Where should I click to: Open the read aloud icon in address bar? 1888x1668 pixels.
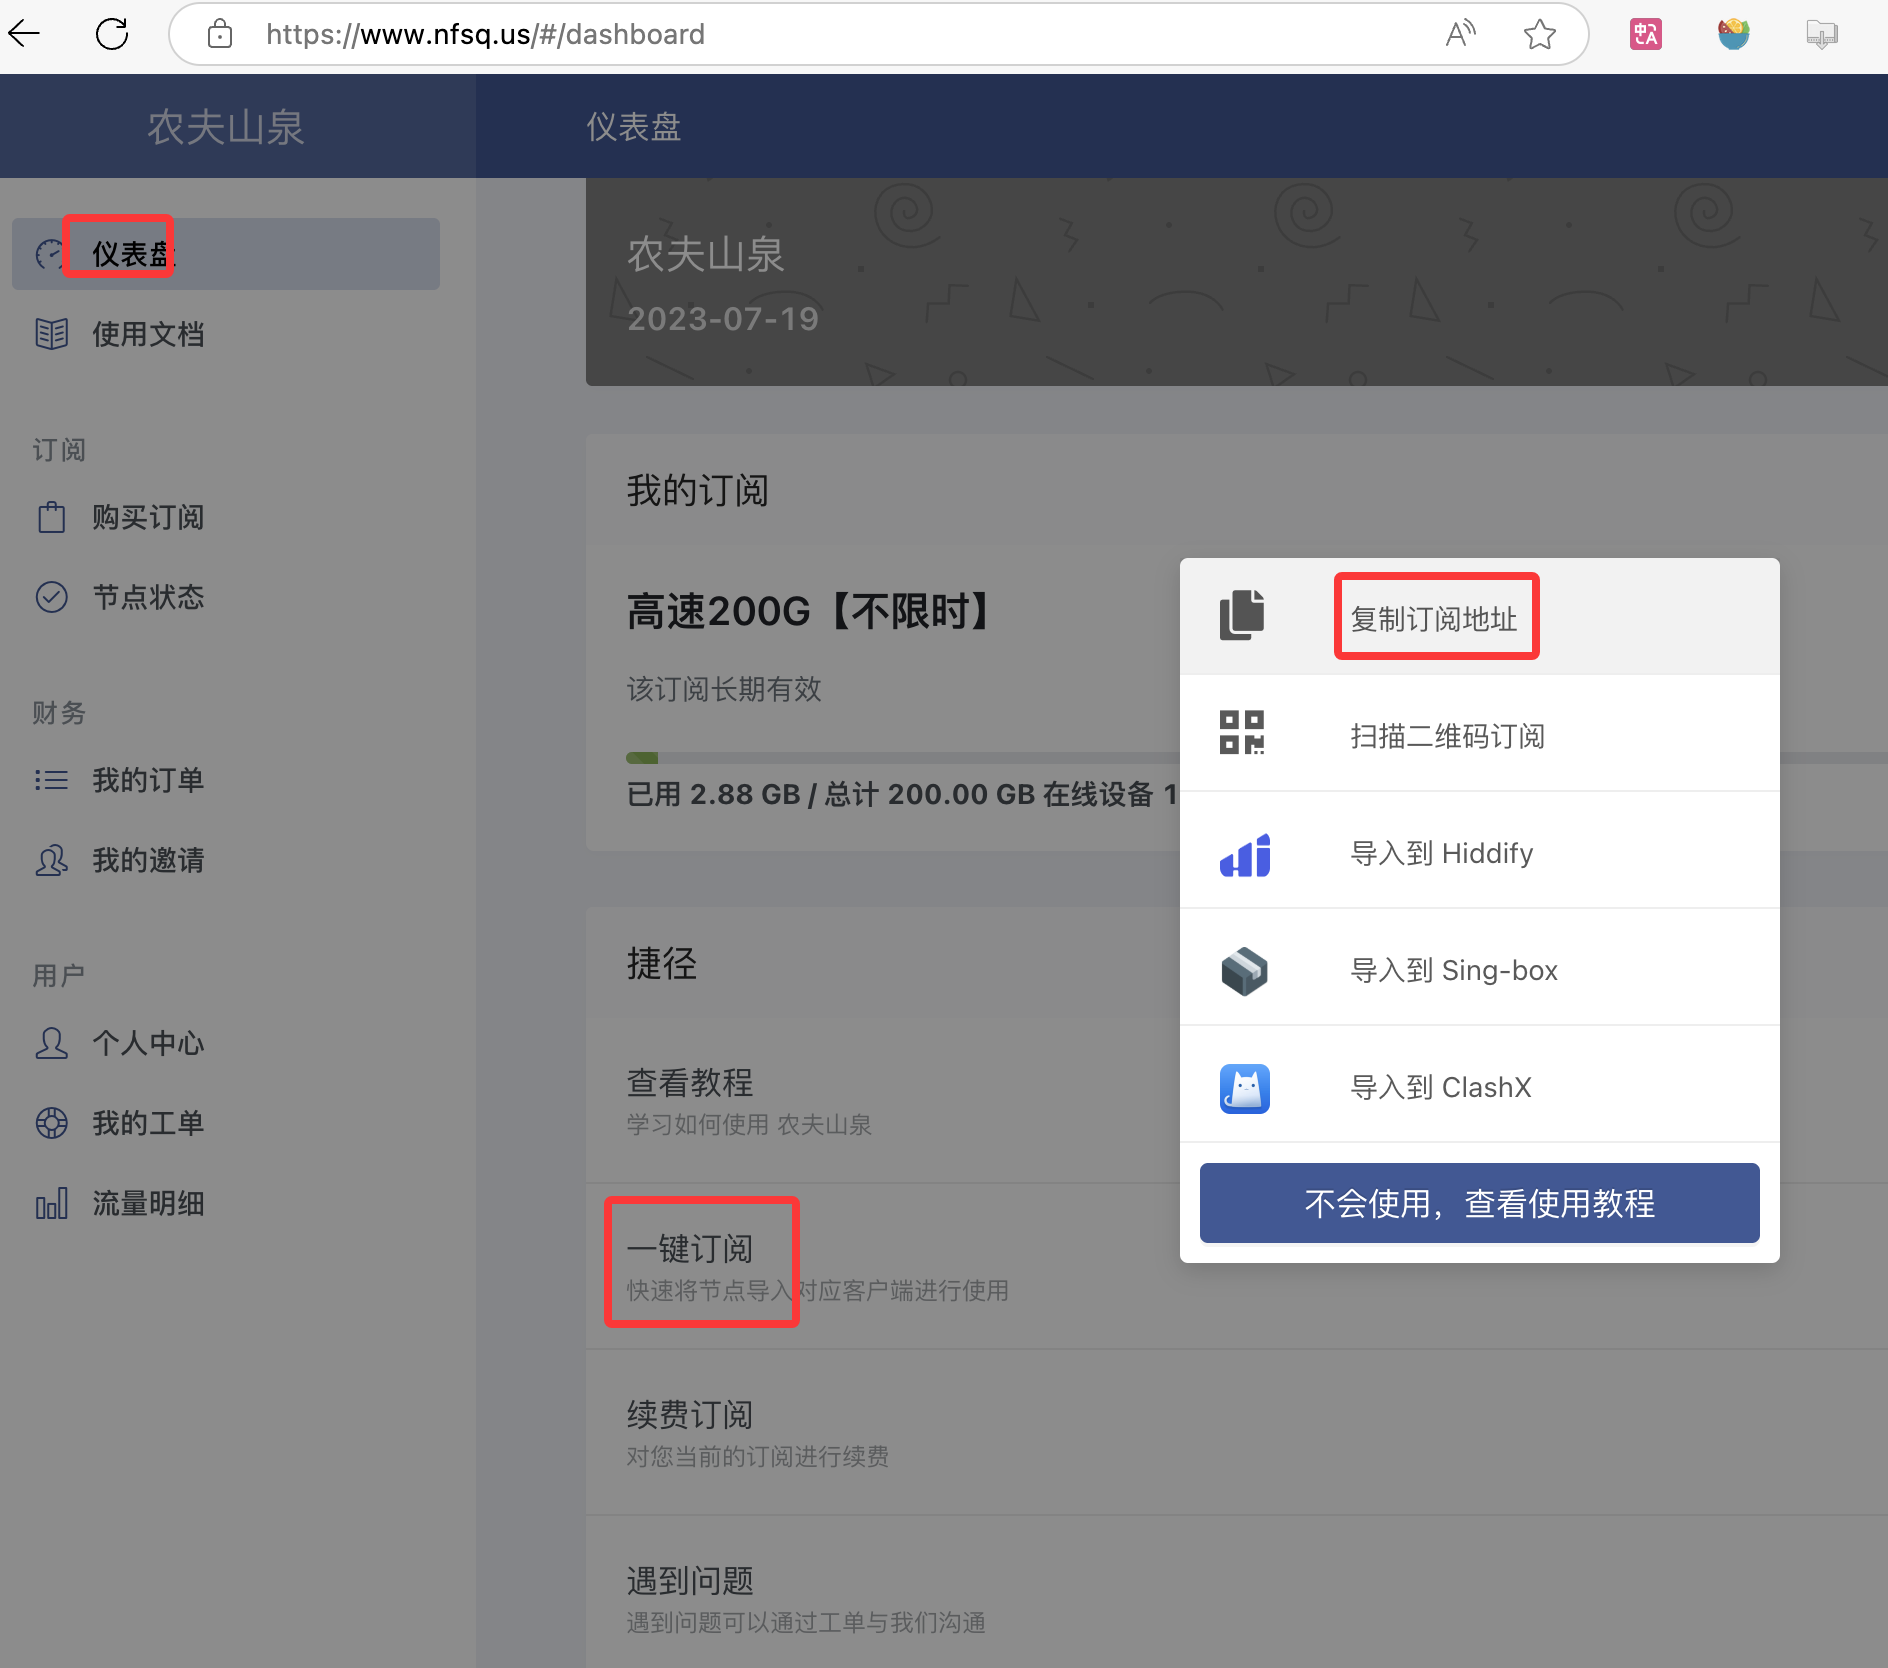point(1460,35)
